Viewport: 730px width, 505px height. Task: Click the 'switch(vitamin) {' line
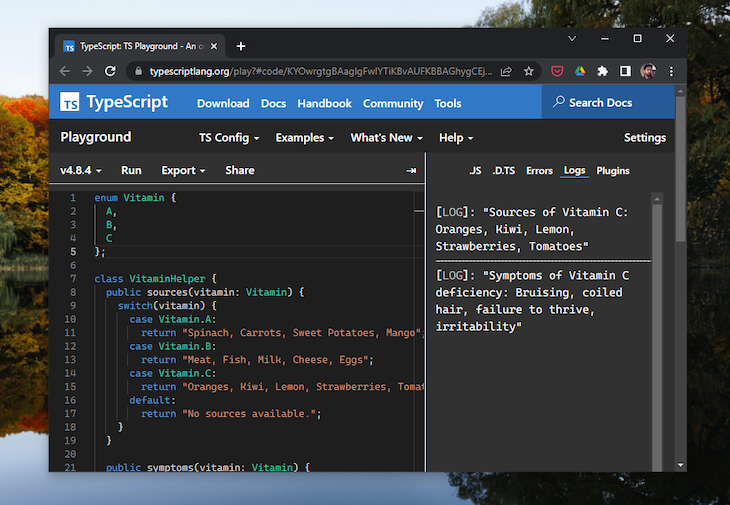pyautogui.click(x=167, y=306)
